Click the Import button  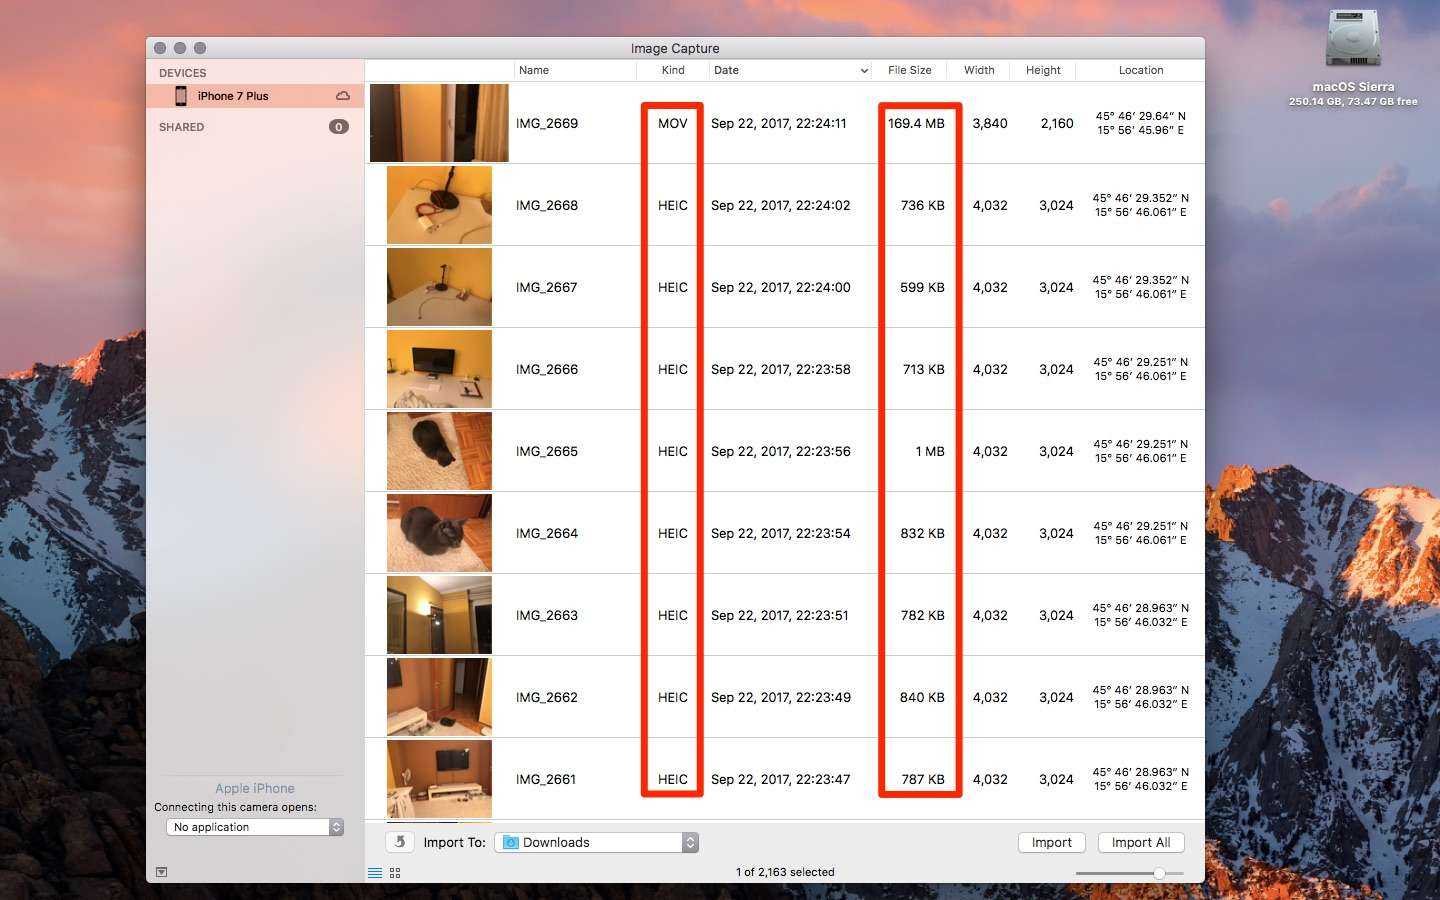pos(1051,843)
